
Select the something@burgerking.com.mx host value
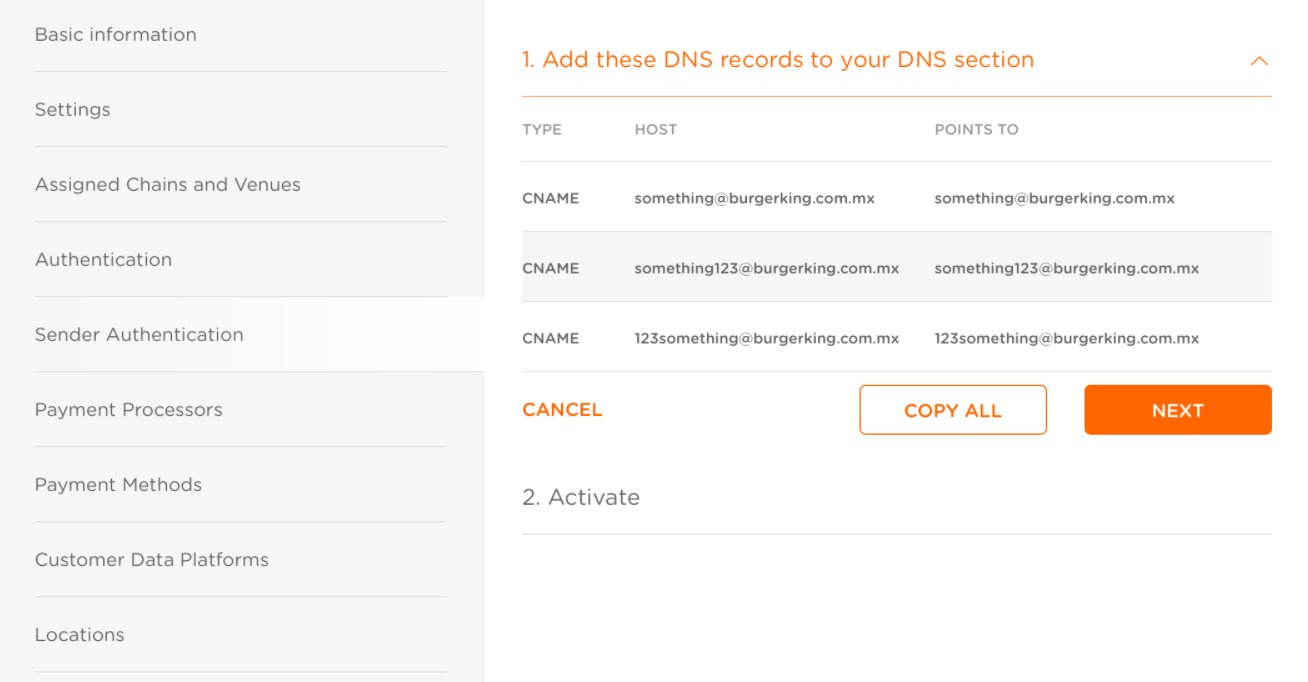(755, 198)
